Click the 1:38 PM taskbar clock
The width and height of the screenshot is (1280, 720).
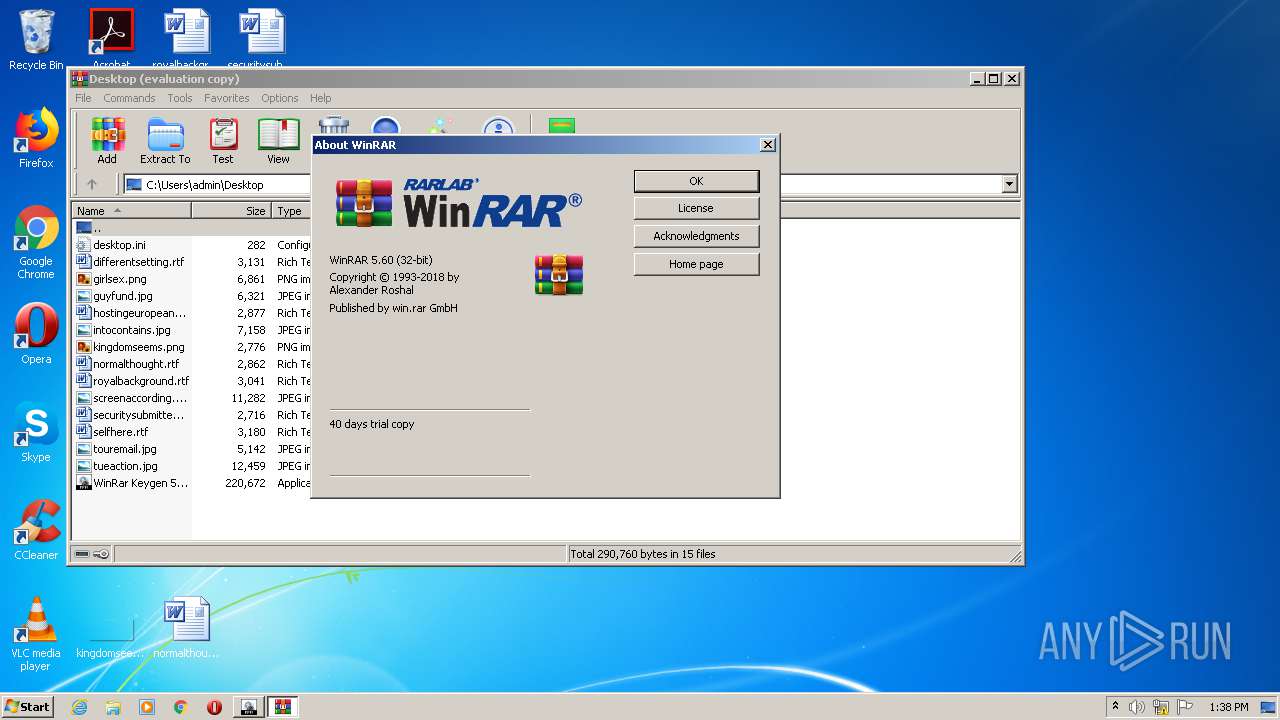1228,707
